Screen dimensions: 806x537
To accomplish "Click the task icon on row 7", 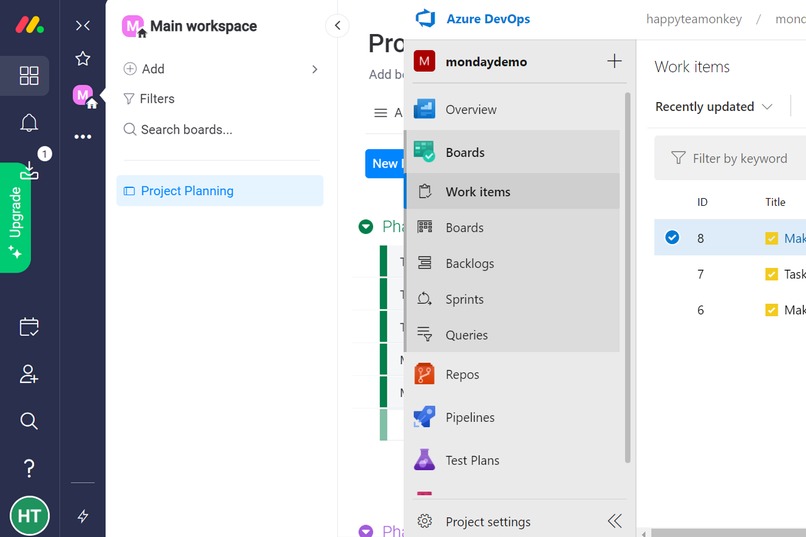I will coord(771,274).
